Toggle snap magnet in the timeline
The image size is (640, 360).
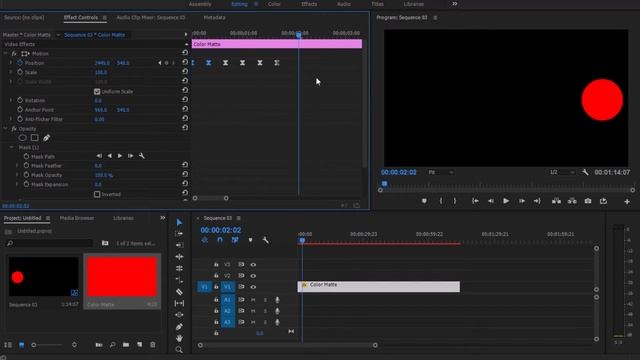220,240
